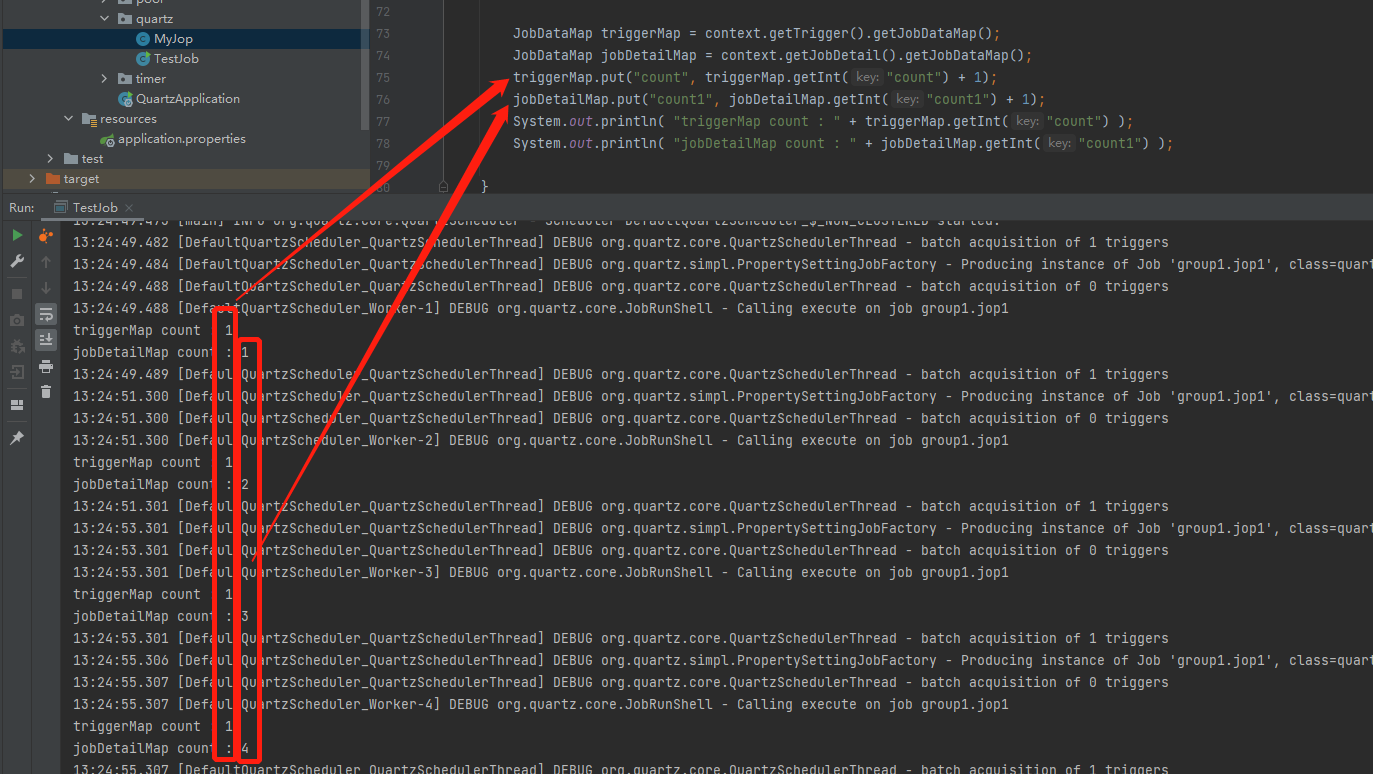This screenshot has height=774, width=1373.
Task: Click the Restore Layout icon
Action: (x=17, y=405)
